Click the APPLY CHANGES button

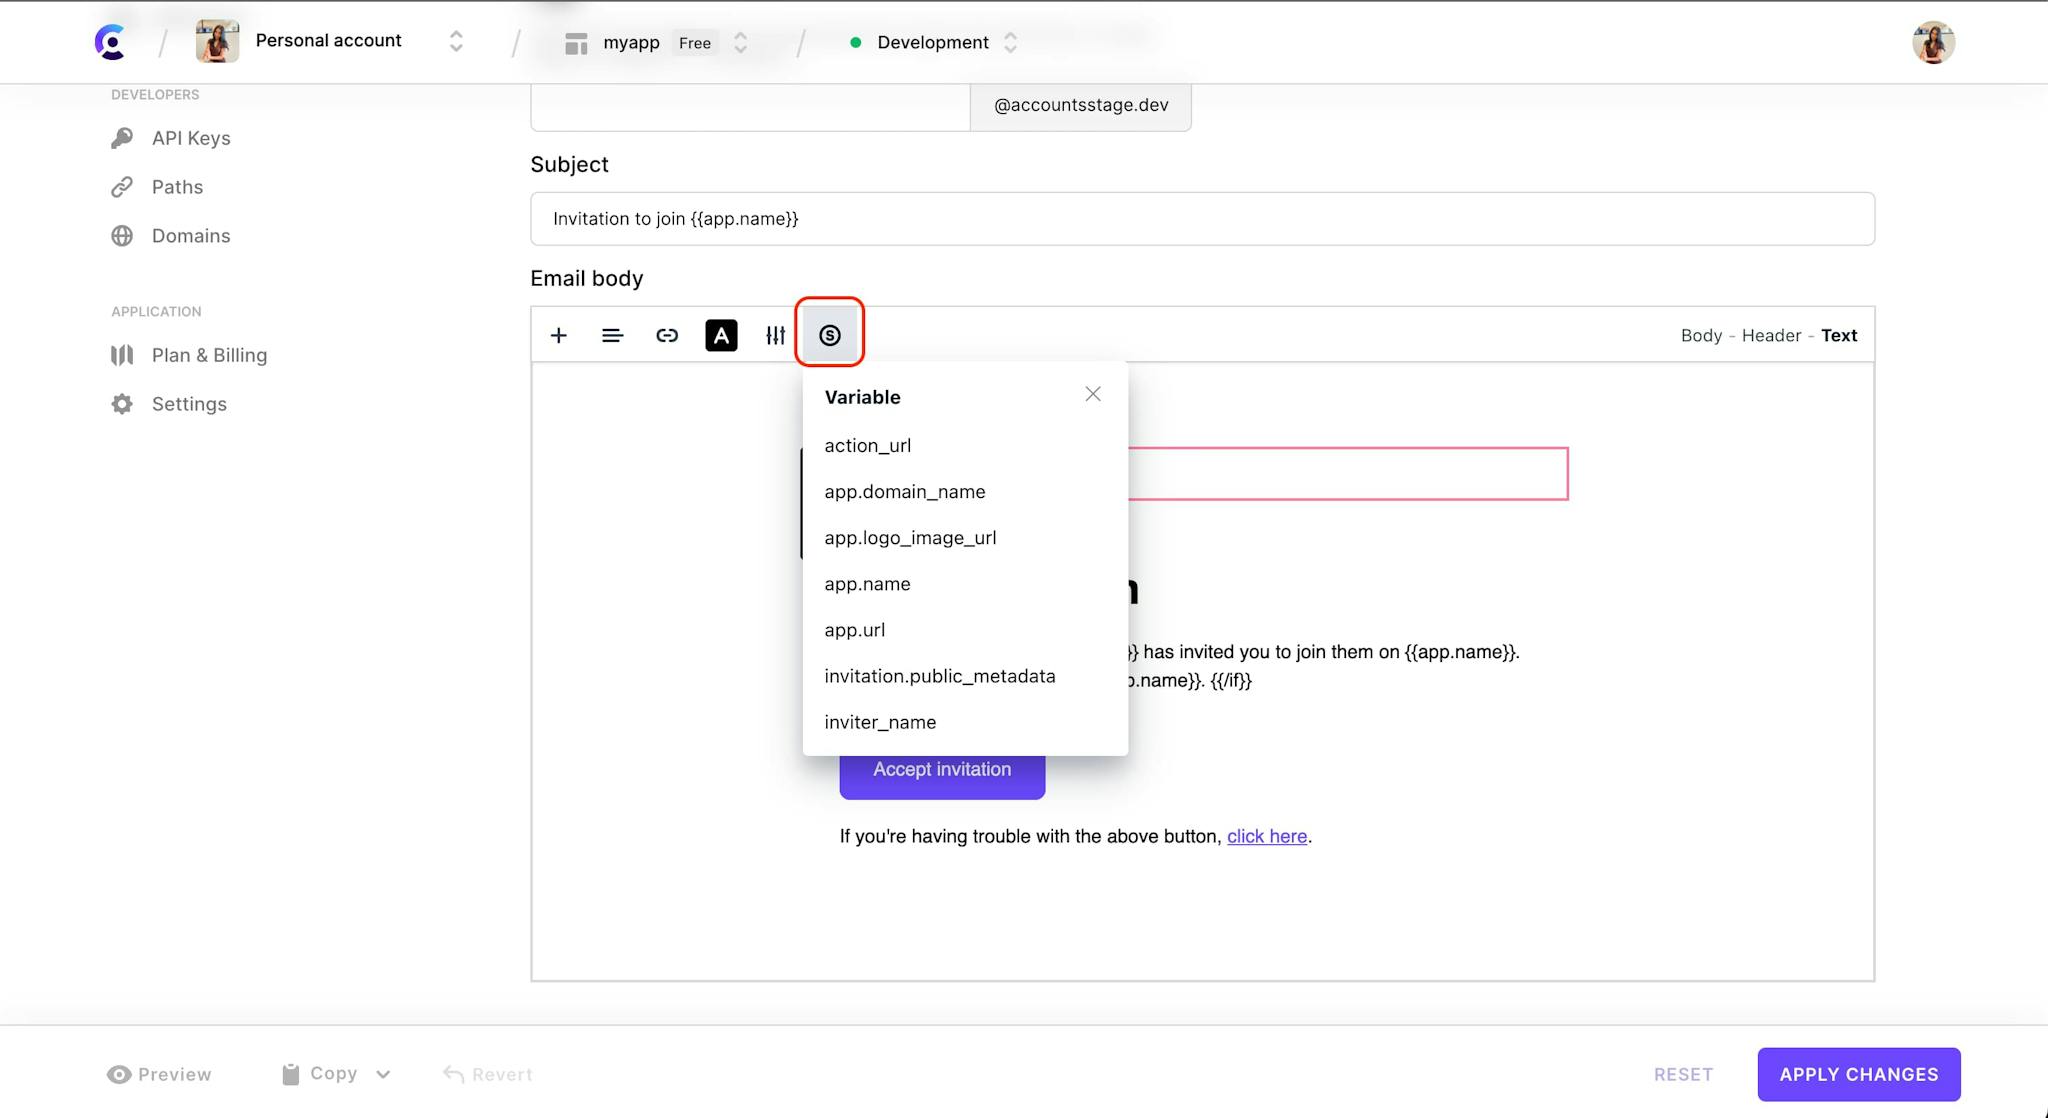point(1858,1074)
